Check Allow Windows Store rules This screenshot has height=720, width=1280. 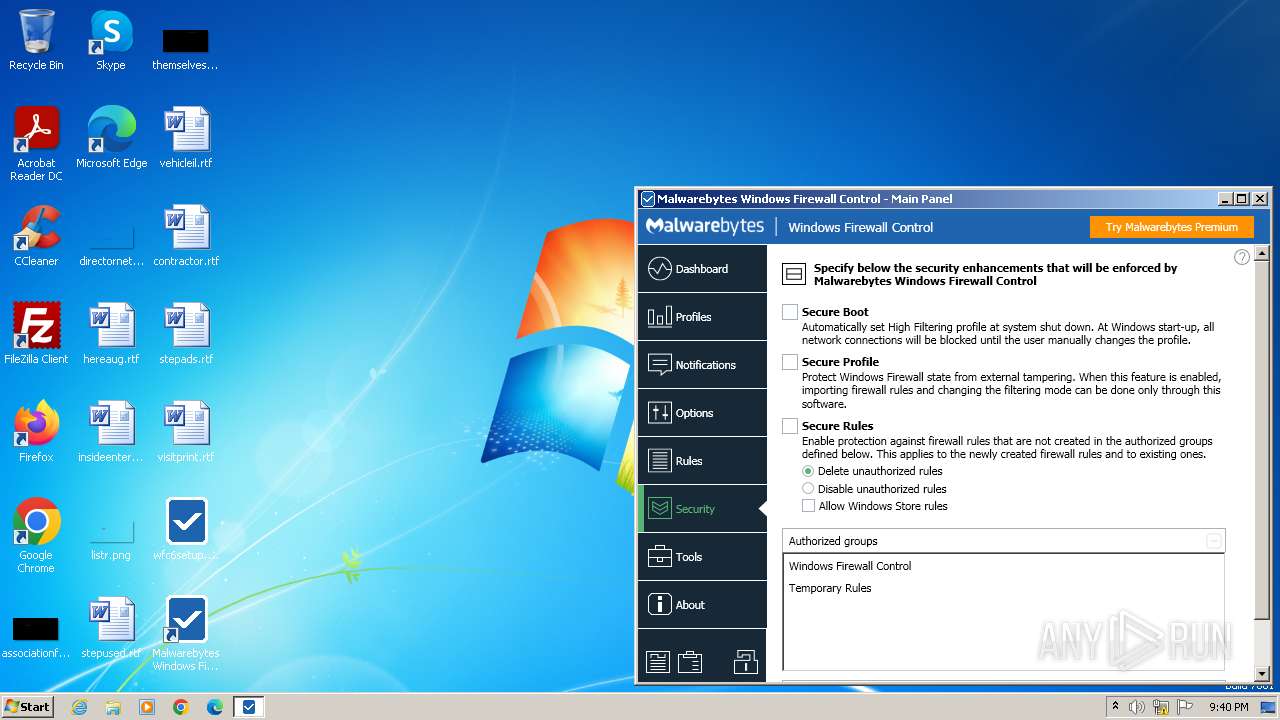pyautogui.click(x=808, y=506)
